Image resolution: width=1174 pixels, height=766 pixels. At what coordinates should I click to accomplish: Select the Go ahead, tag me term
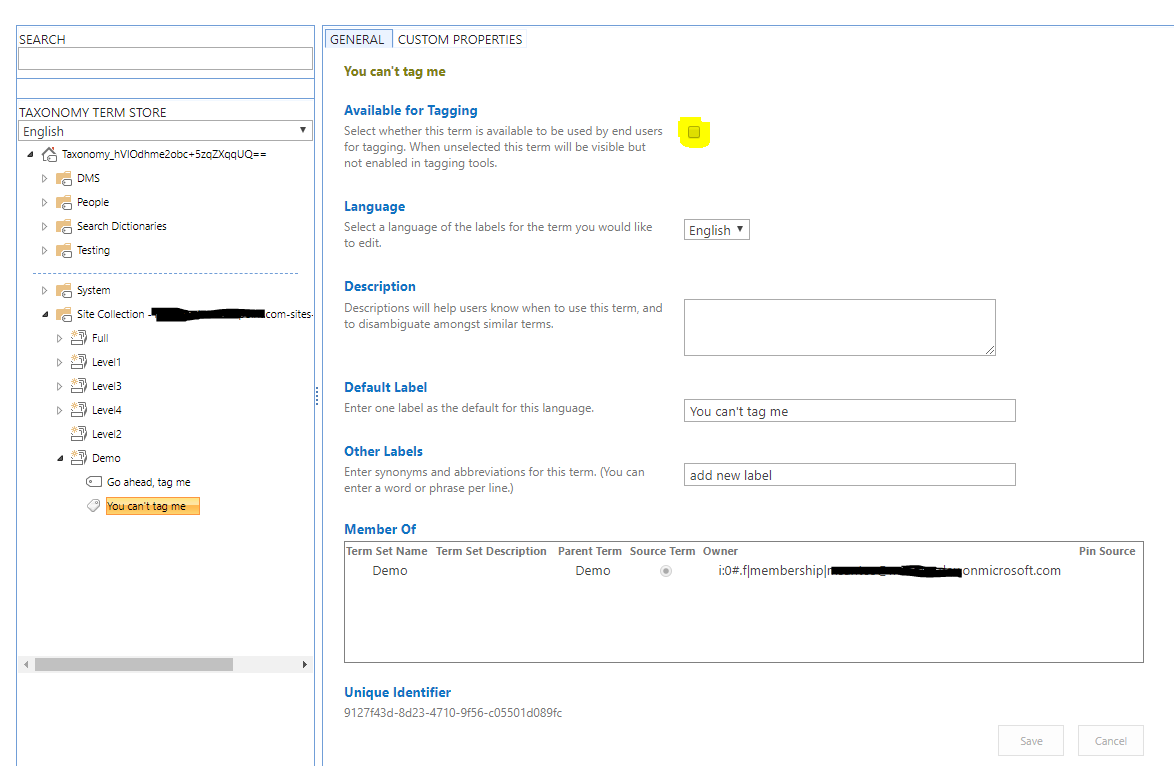coord(148,482)
